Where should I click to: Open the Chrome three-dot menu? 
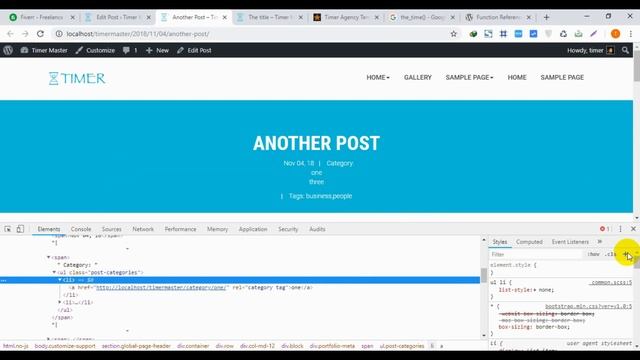tap(631, 34)
